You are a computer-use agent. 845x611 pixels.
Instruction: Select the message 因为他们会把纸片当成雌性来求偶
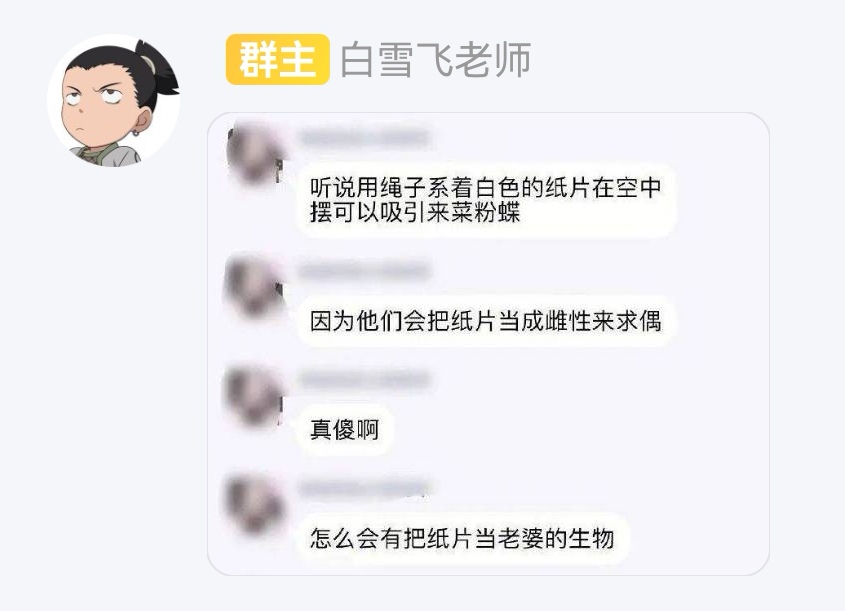click(x=485, y=321)
